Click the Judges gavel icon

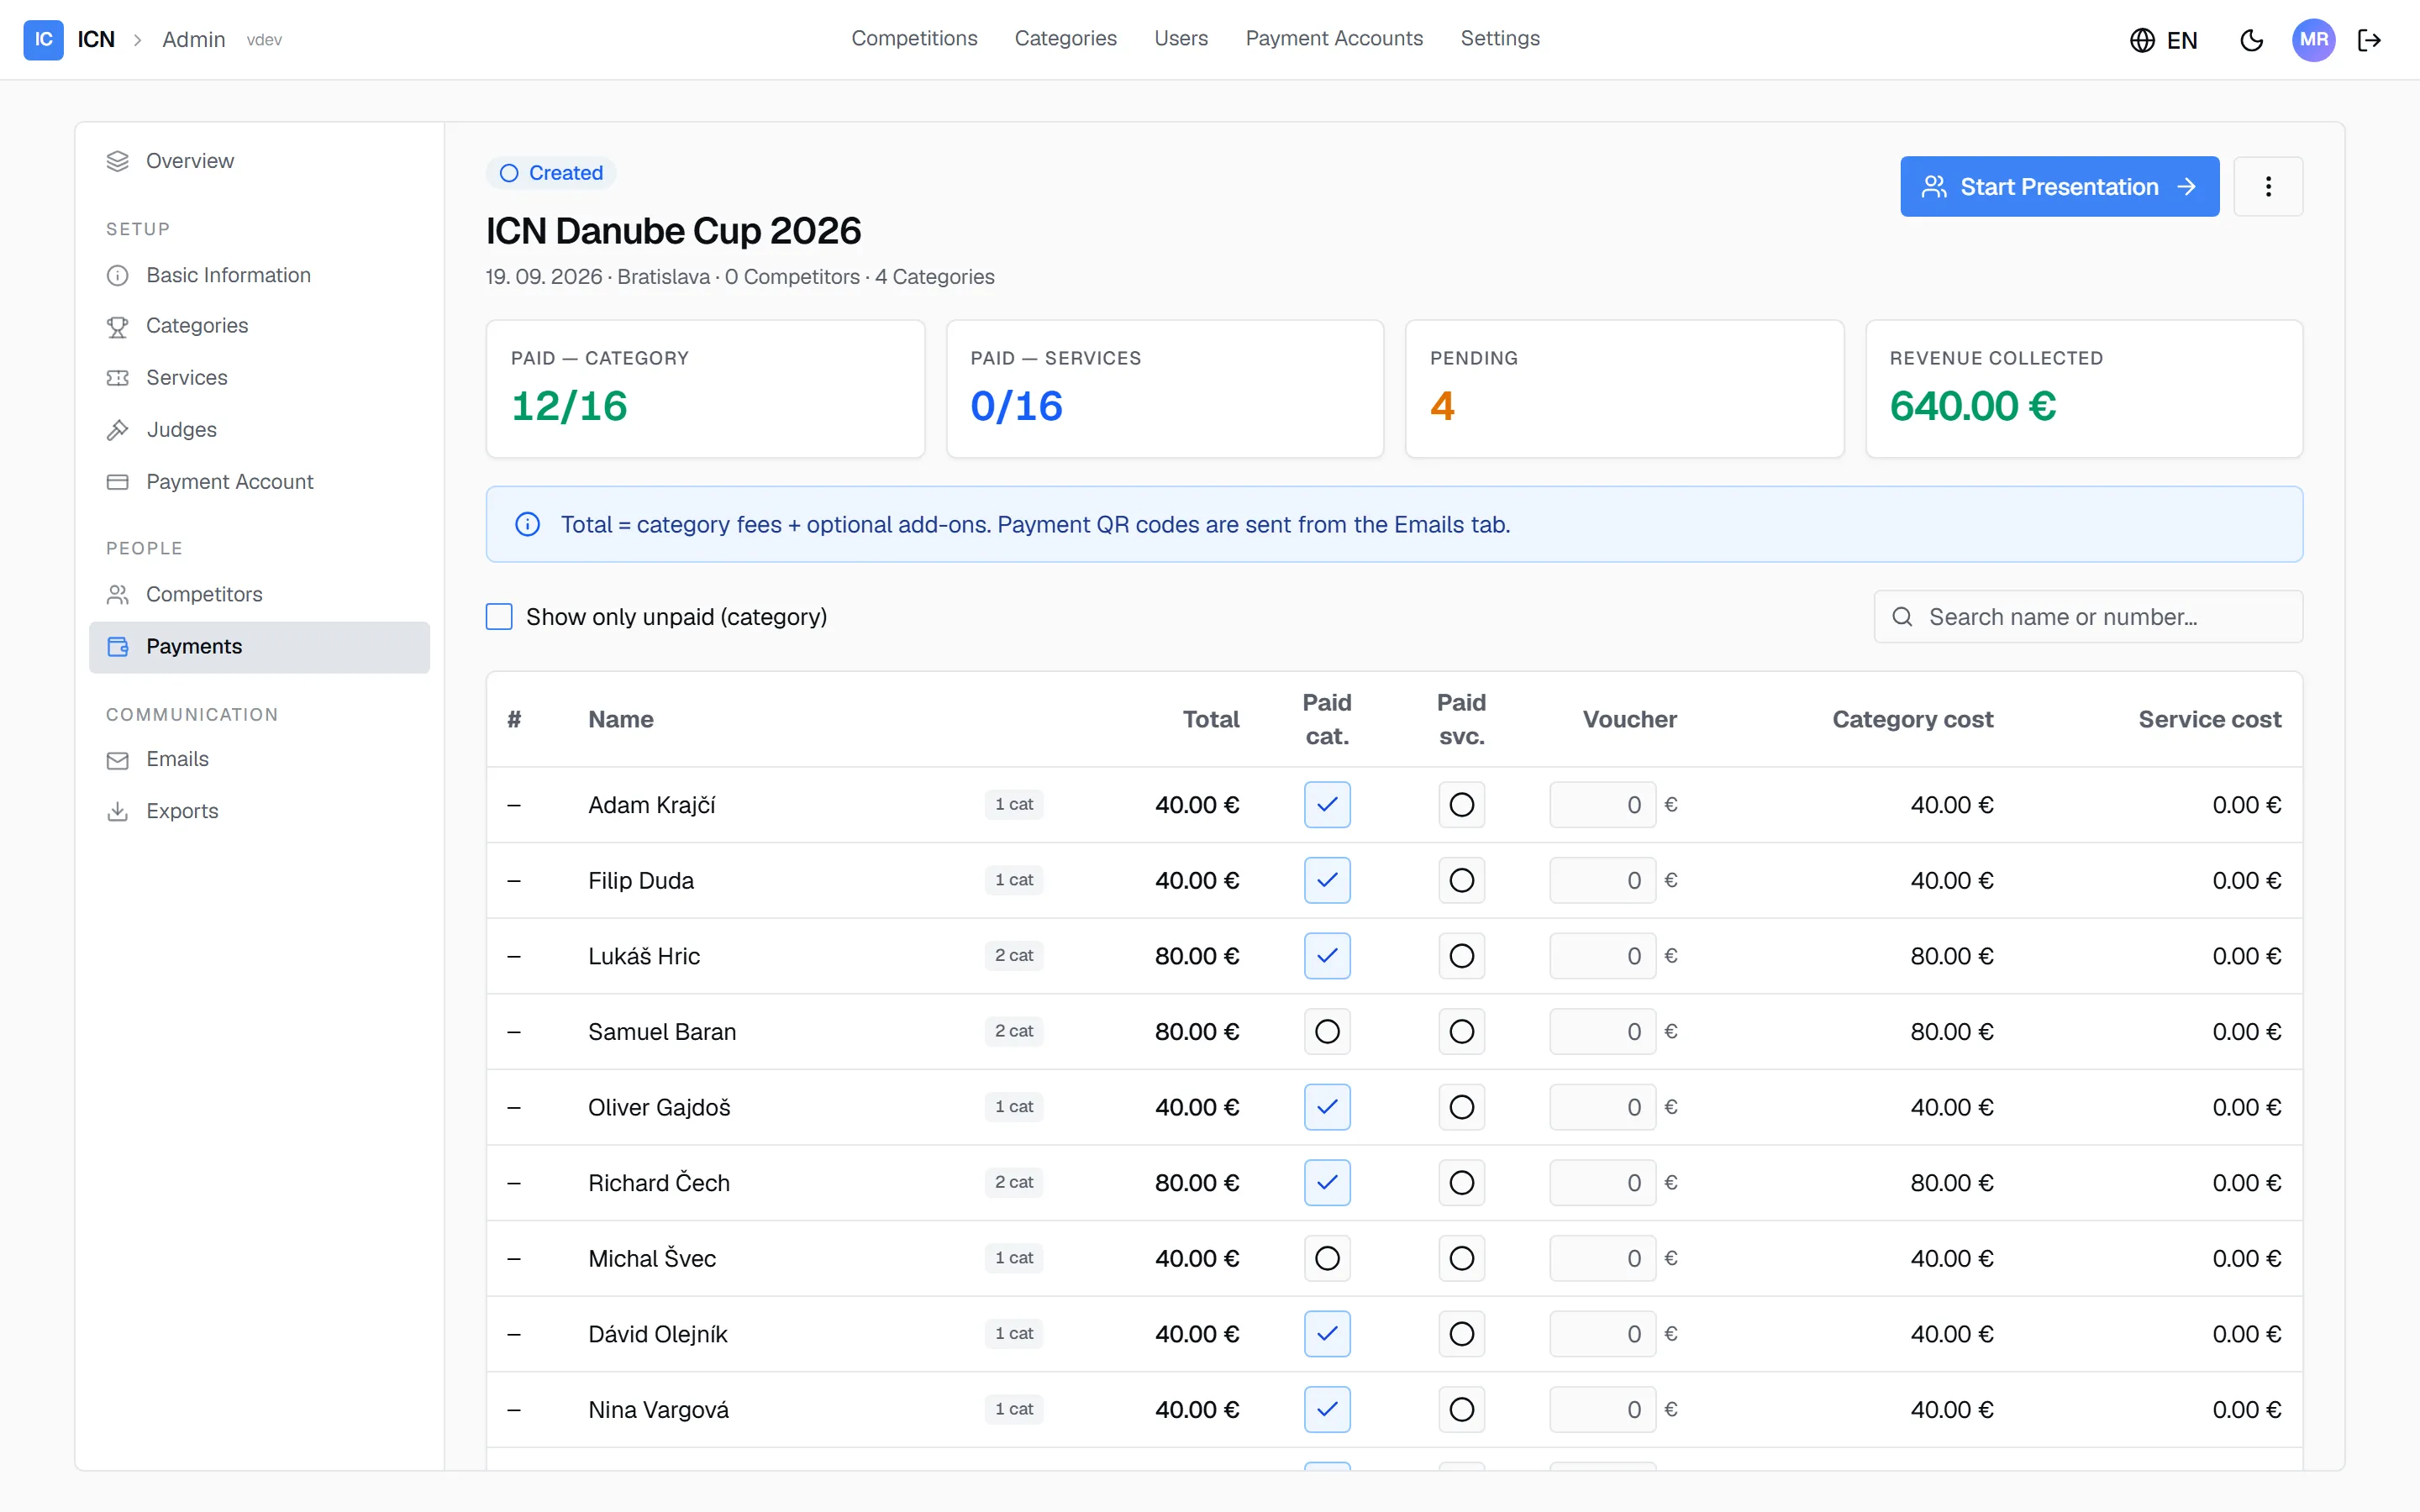click(x=118, y=430)
